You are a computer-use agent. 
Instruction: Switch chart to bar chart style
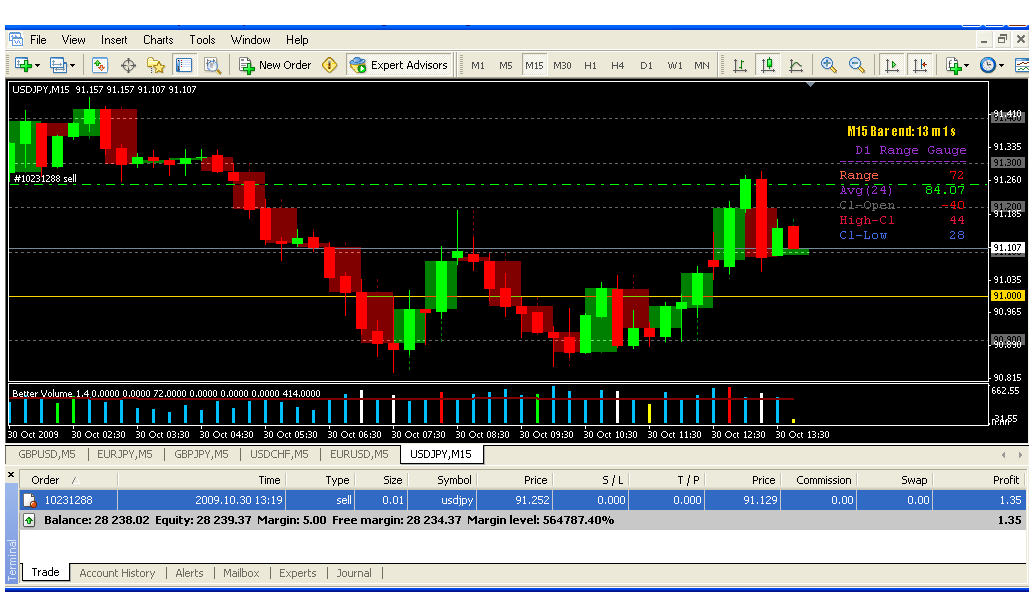[740, 65]
